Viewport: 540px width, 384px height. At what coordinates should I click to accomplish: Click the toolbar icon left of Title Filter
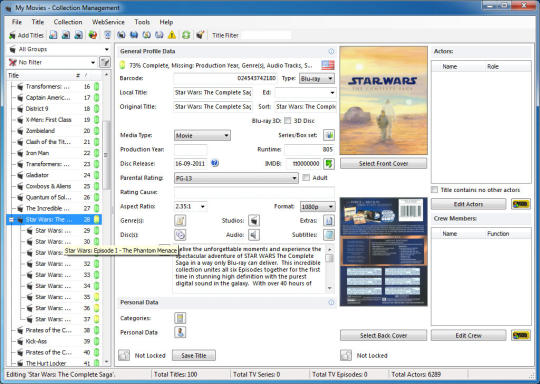pyautogui.click(x=200, y=35)
